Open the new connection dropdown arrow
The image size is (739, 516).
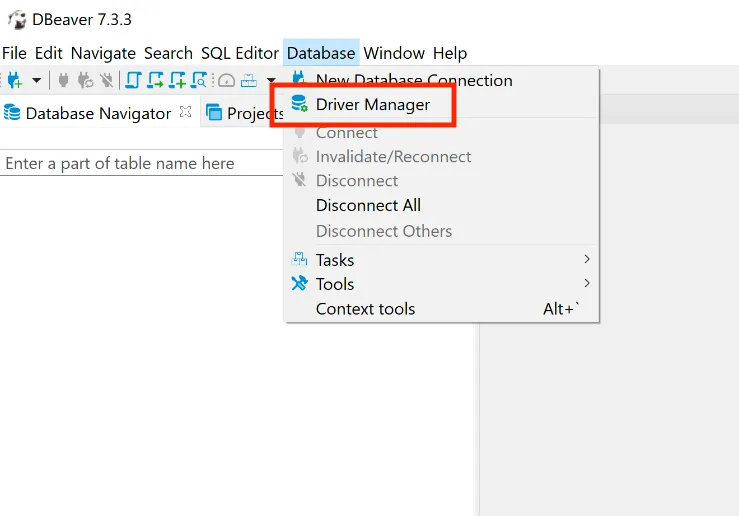click(36, 81)
